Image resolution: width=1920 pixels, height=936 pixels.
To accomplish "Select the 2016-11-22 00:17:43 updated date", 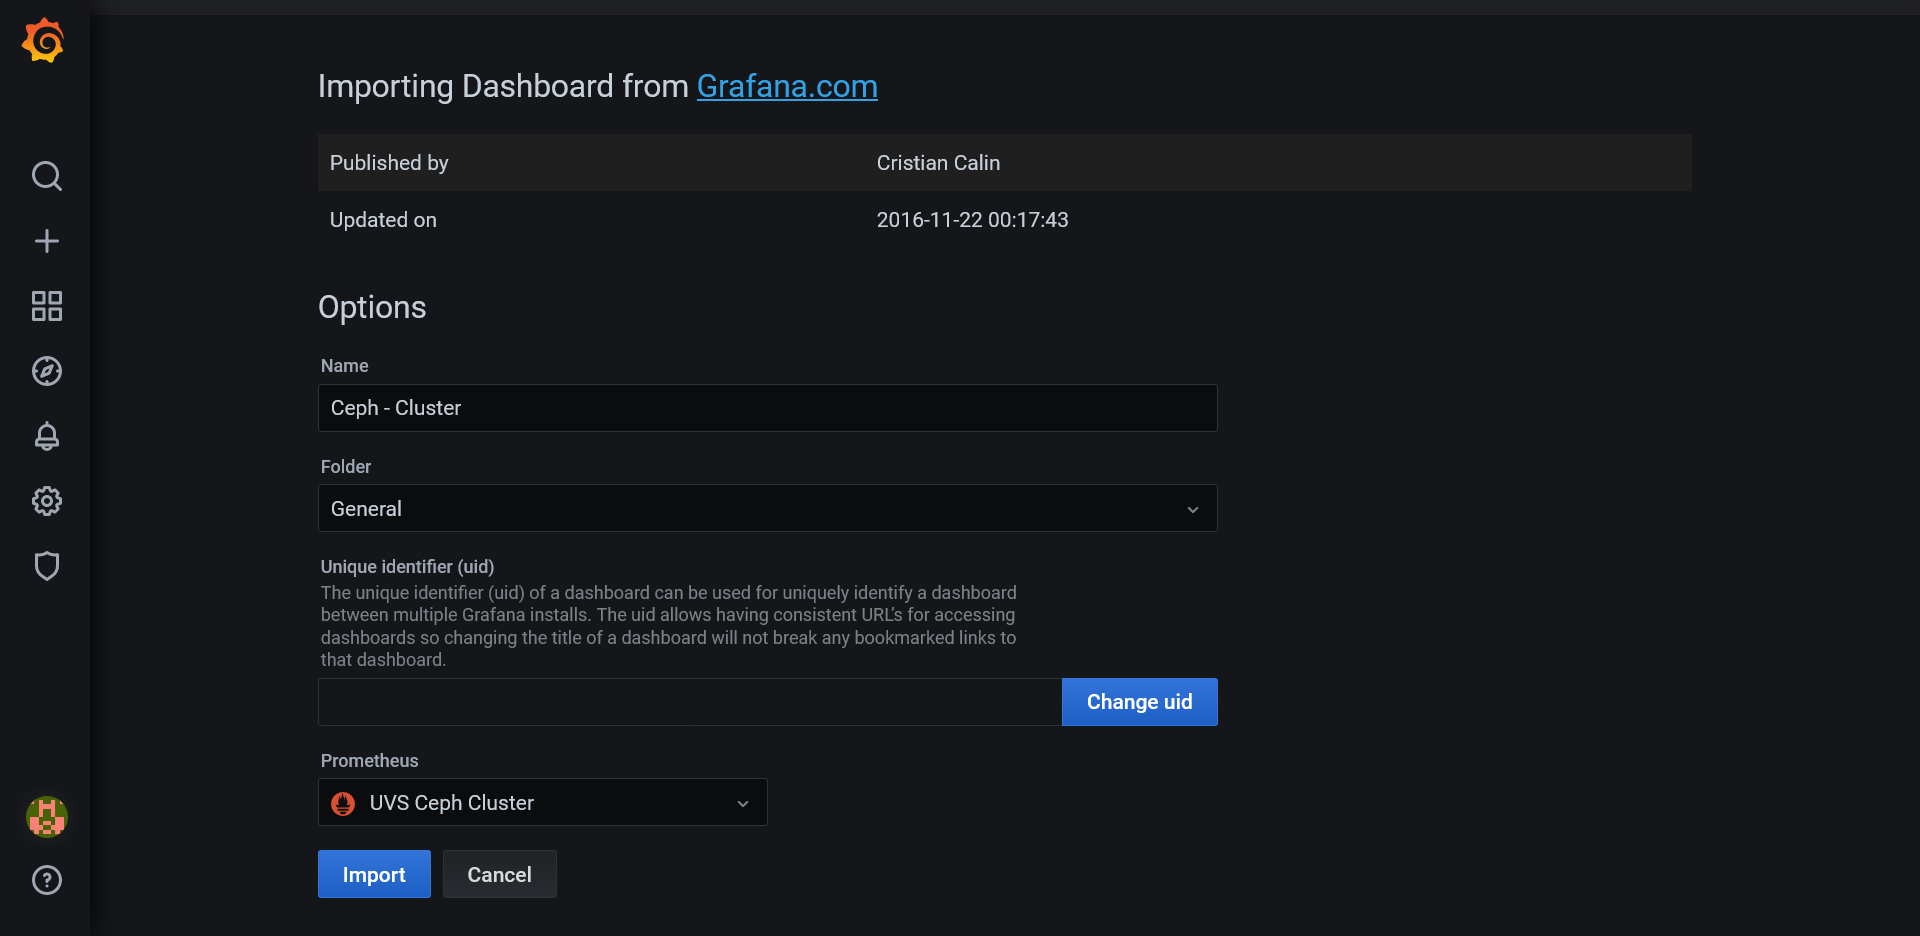I will pos(972,220).
